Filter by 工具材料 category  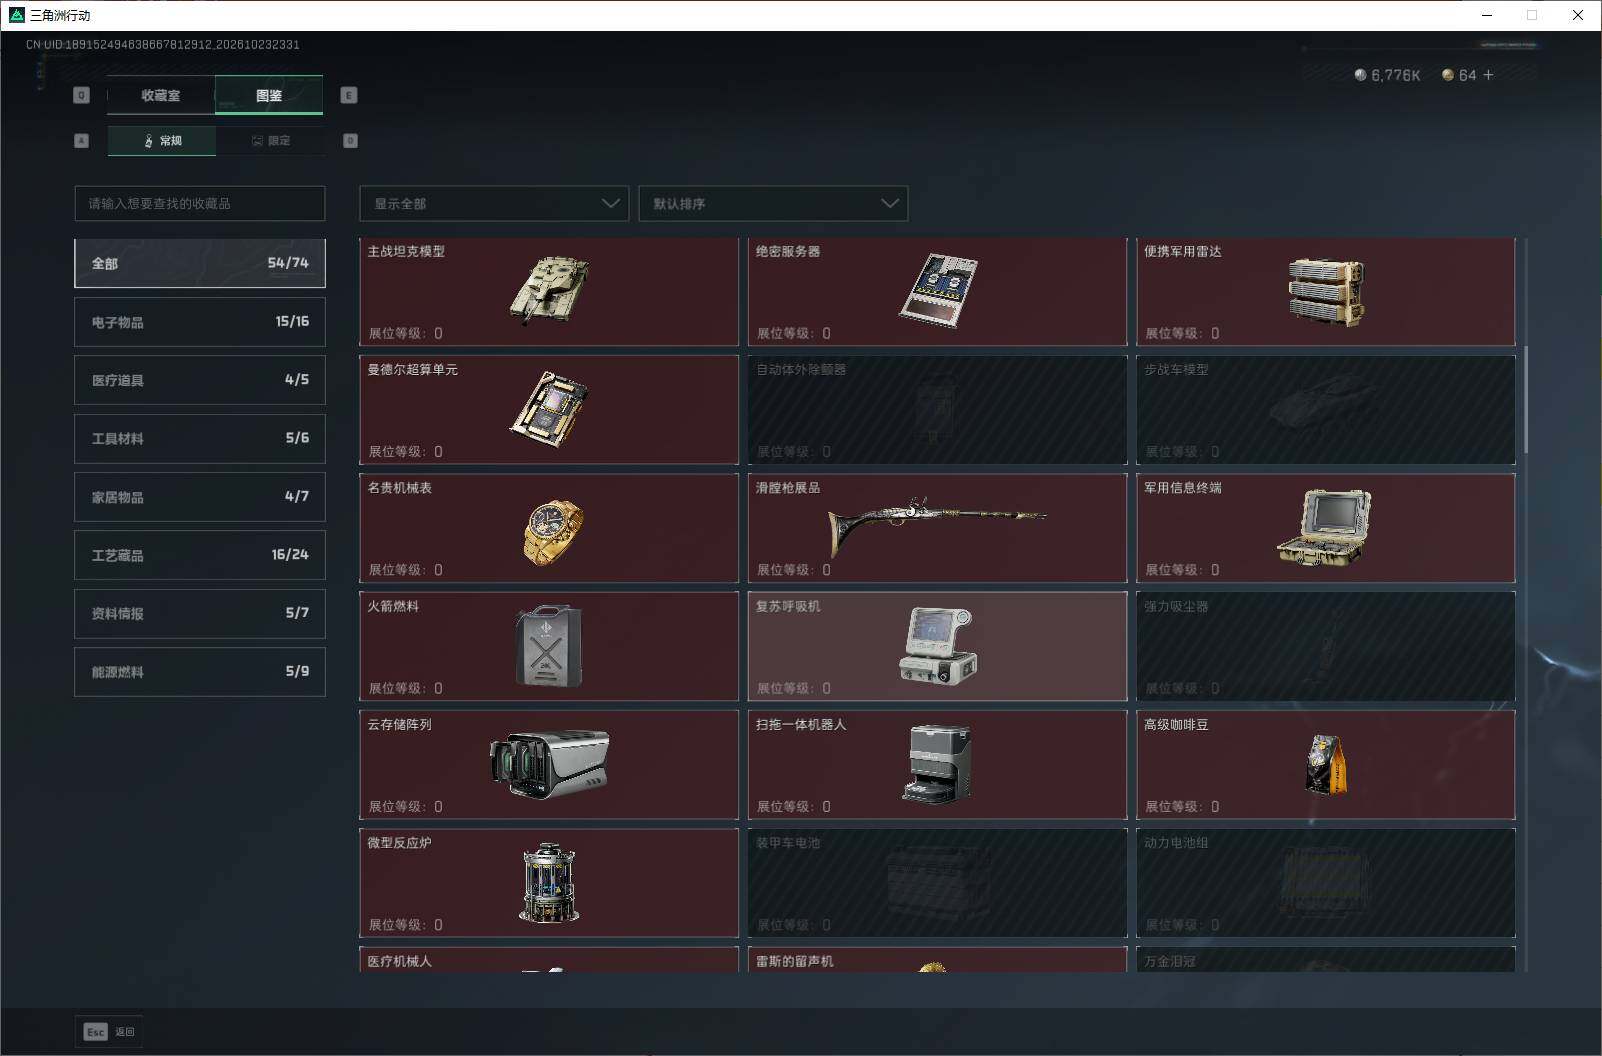click(x=200, y=438)
